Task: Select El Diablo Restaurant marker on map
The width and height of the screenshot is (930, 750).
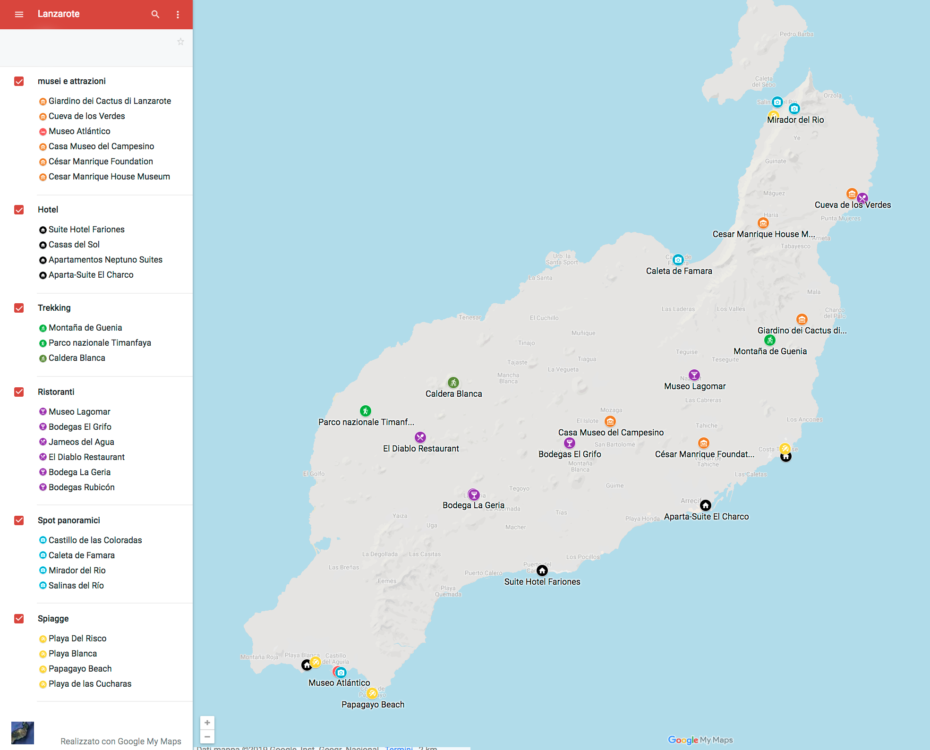Action: tap(420, 438)
